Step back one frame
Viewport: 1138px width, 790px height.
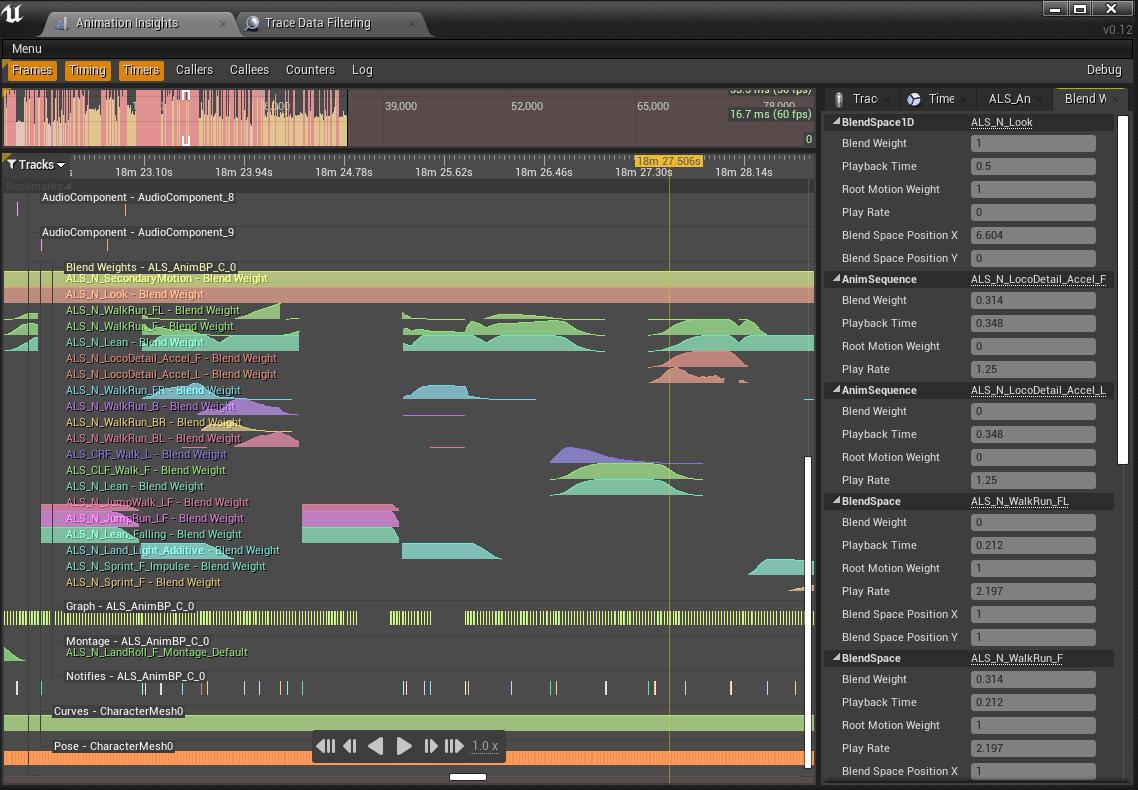[350, 746]
